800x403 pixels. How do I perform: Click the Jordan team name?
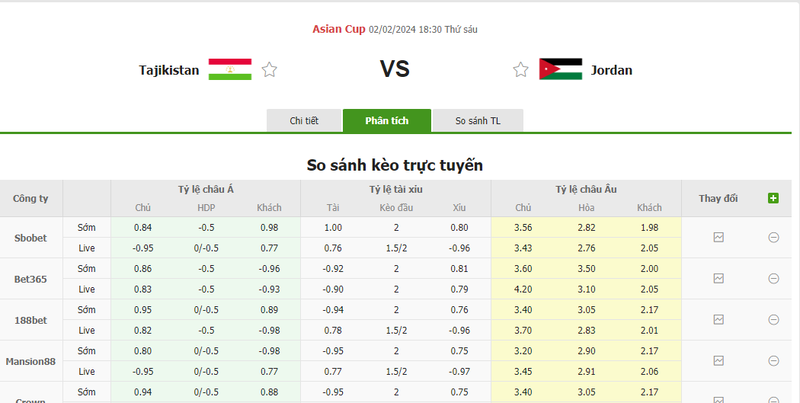click(611, 70)
